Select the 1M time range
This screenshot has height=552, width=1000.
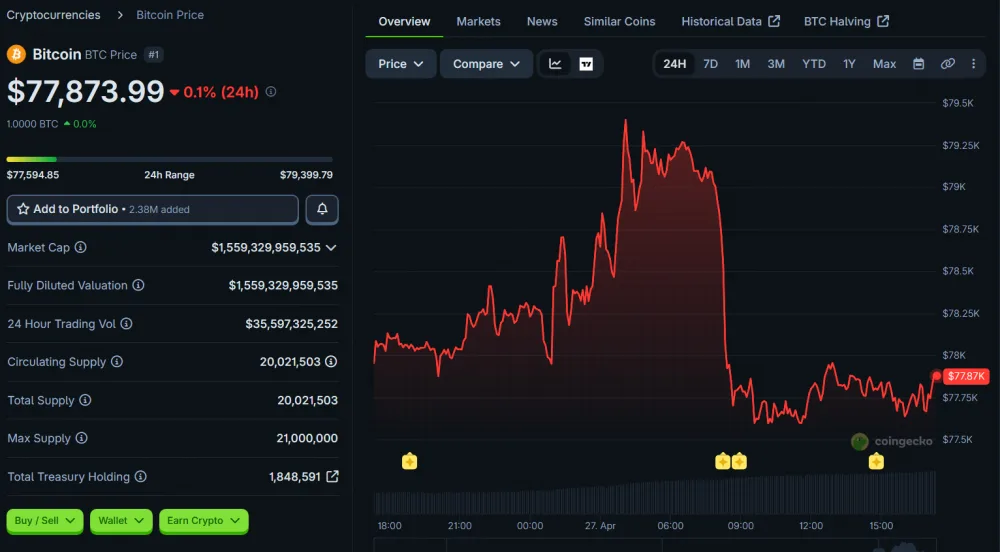pyautogui.click(x=742, y=64)
